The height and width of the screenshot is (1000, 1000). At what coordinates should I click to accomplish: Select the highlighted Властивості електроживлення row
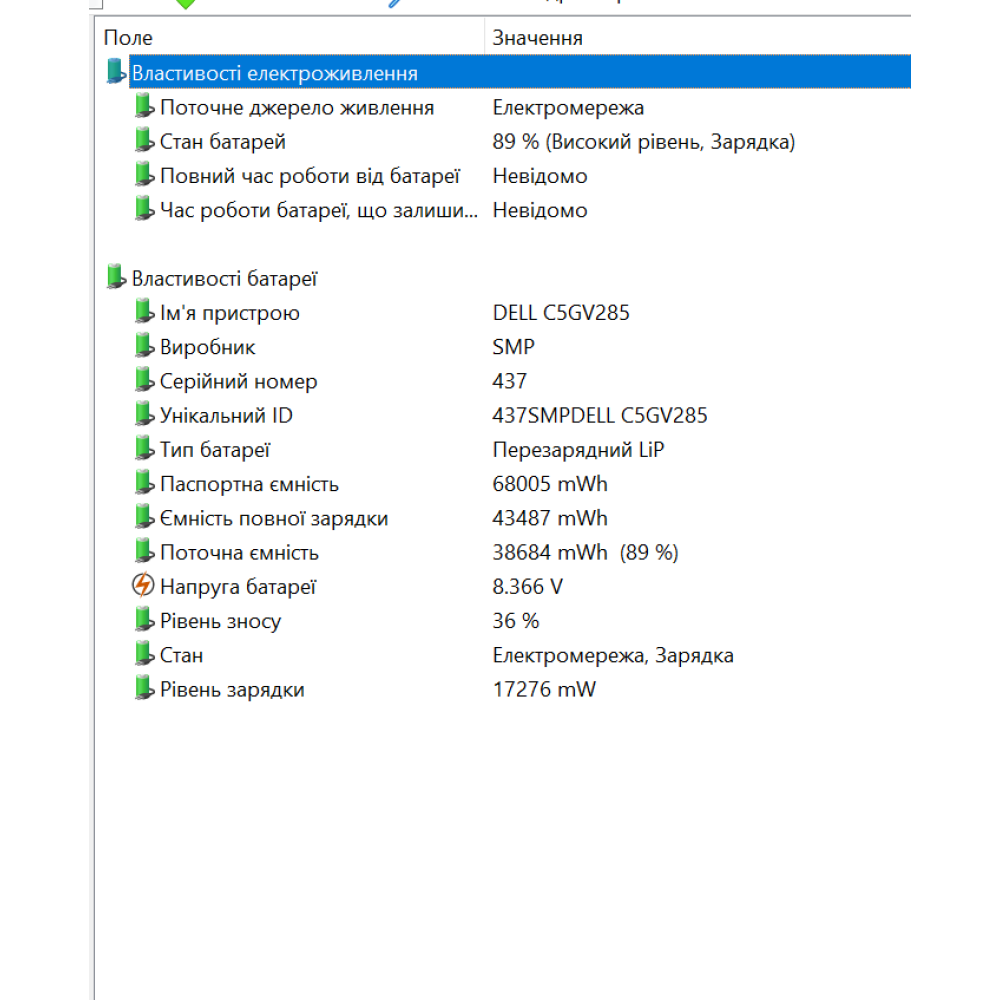[x=300, y=72]
